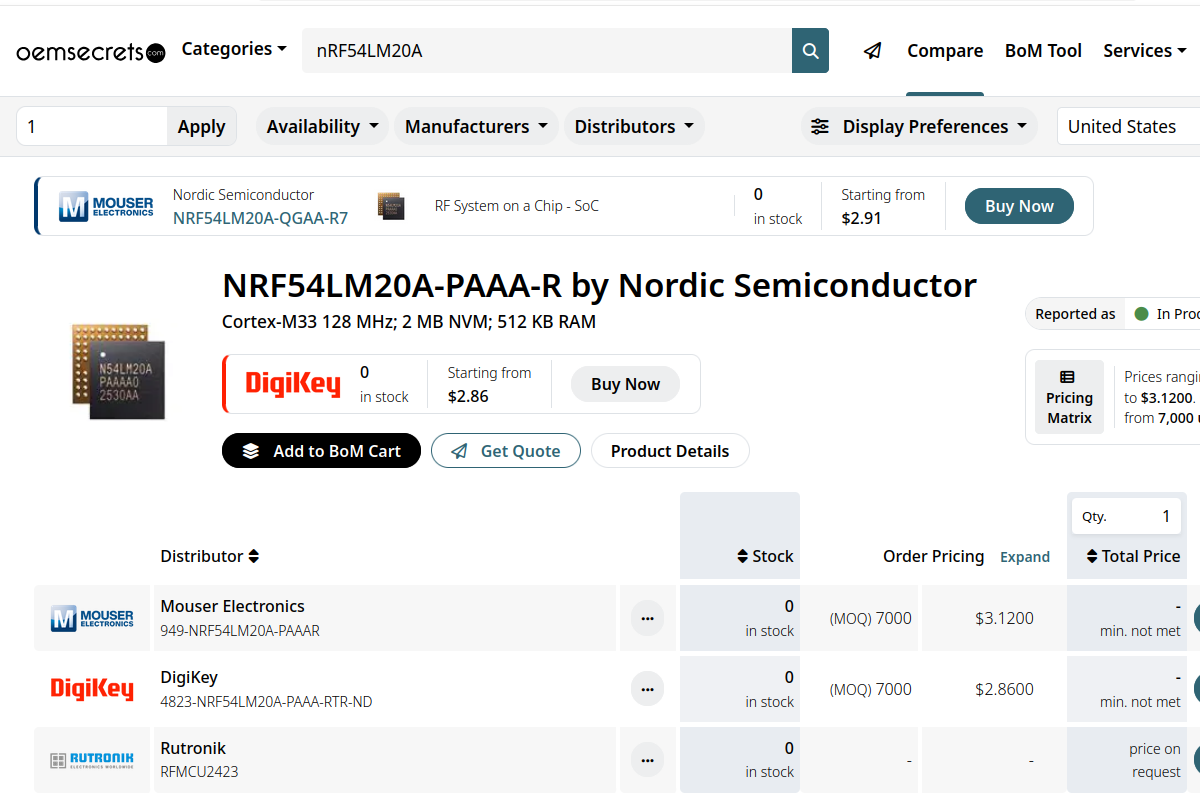This screenshot has width=1200, height=809.
Task: Sort table by Stock column
Action: click(765, 556)
